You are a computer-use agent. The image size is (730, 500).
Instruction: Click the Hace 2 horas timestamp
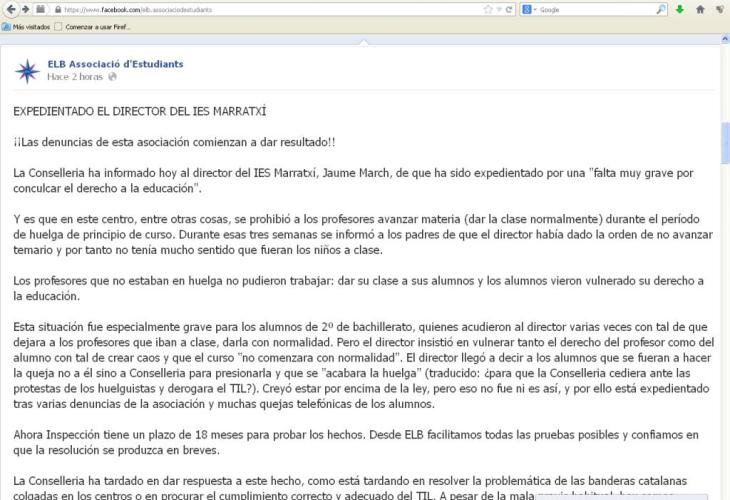[x=77, y=77]
